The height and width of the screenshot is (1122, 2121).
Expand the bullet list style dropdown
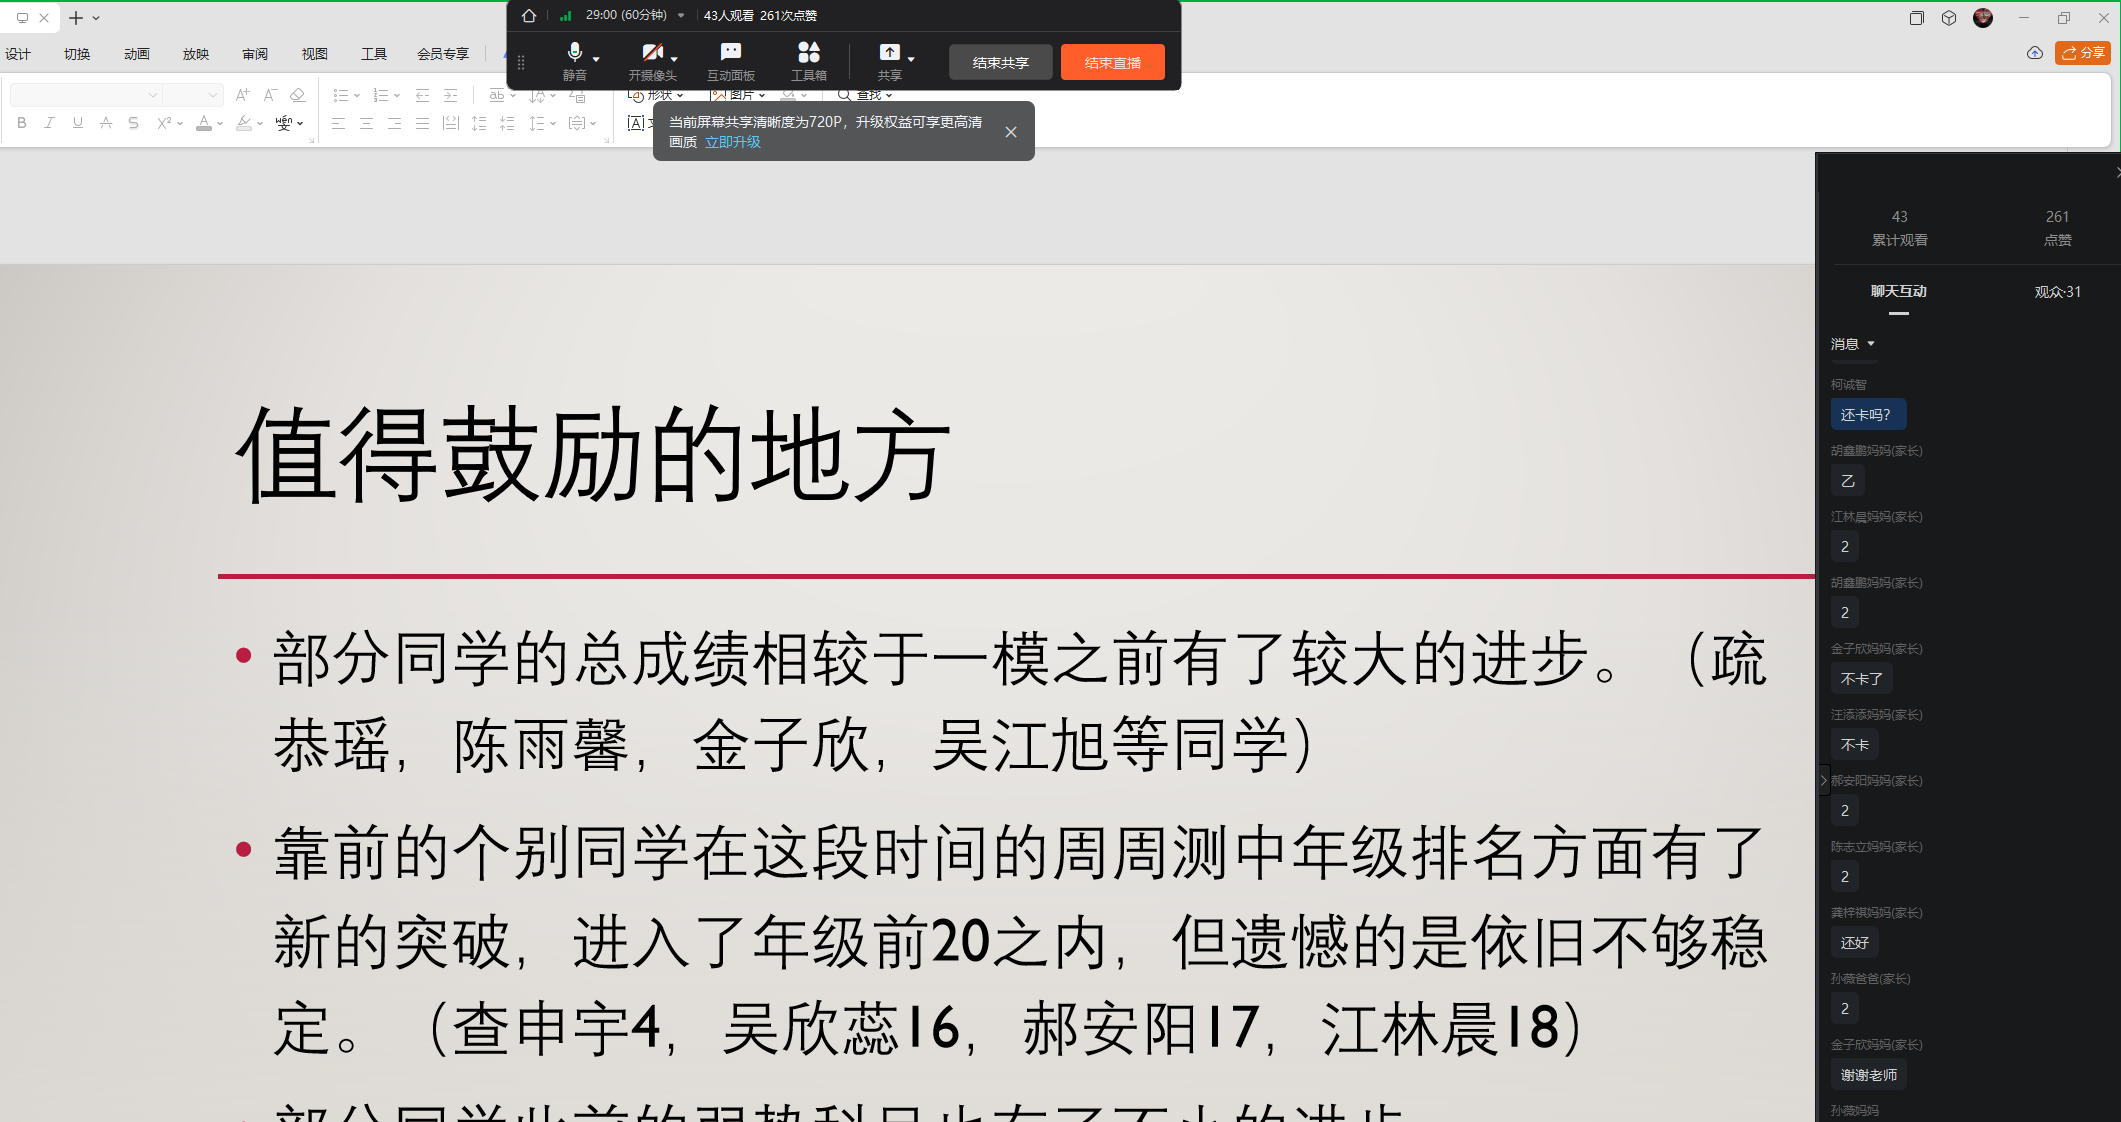357,96
